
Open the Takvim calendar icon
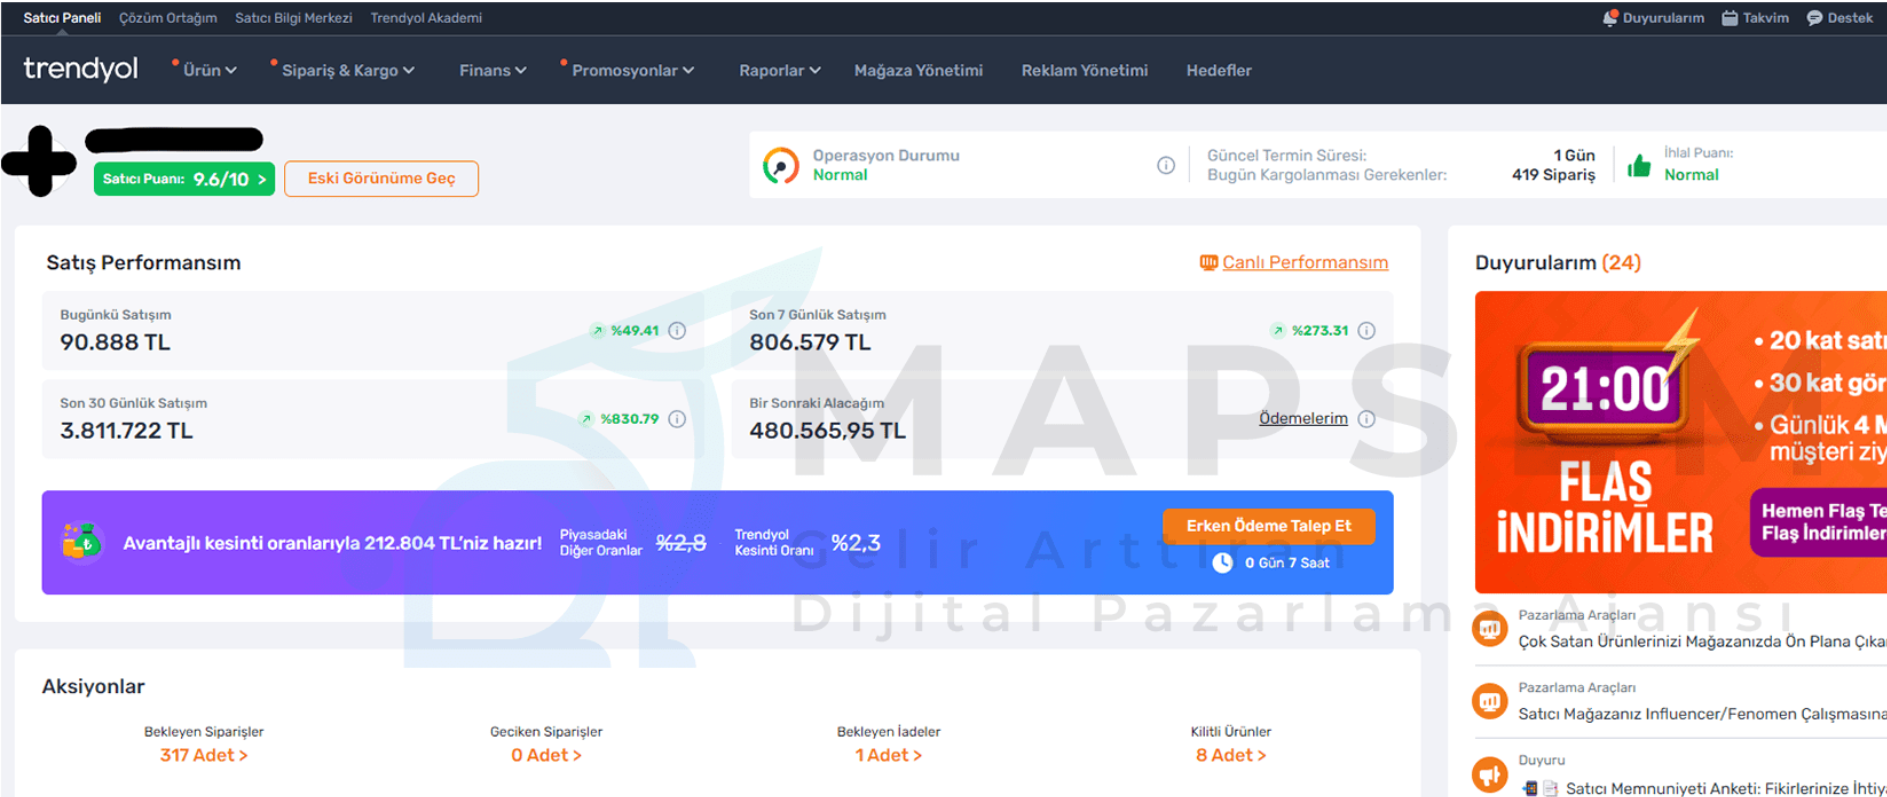pos(1729,18)
